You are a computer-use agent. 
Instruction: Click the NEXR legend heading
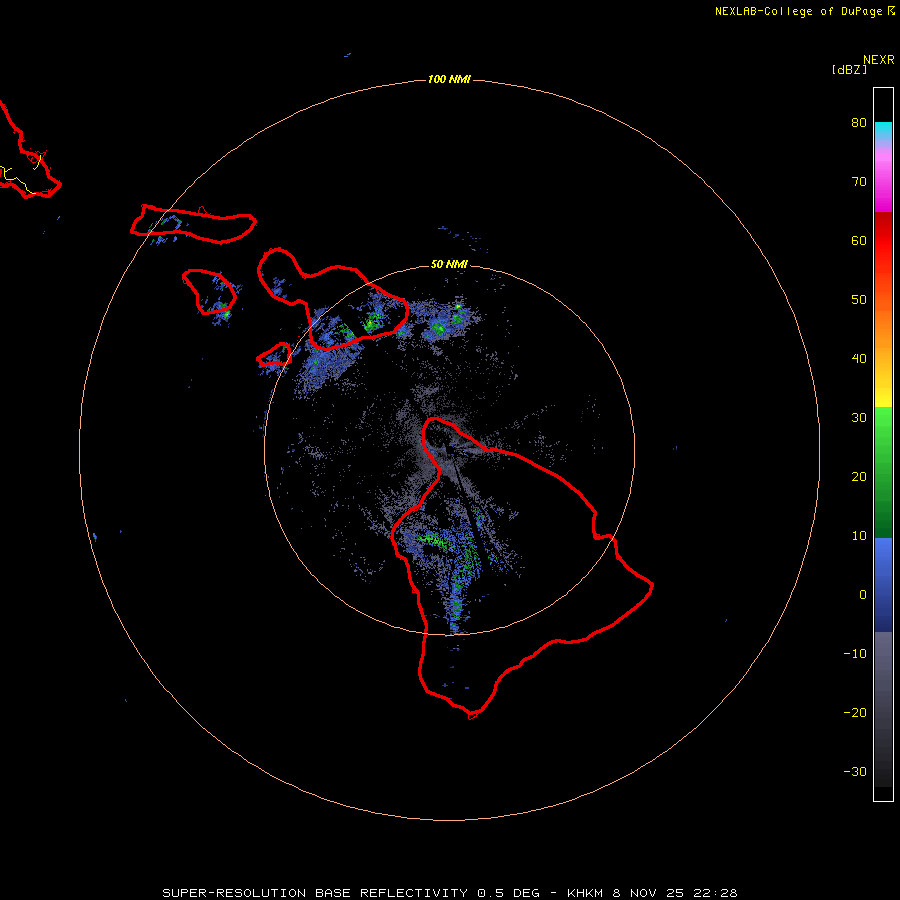[x=878, y=60]
